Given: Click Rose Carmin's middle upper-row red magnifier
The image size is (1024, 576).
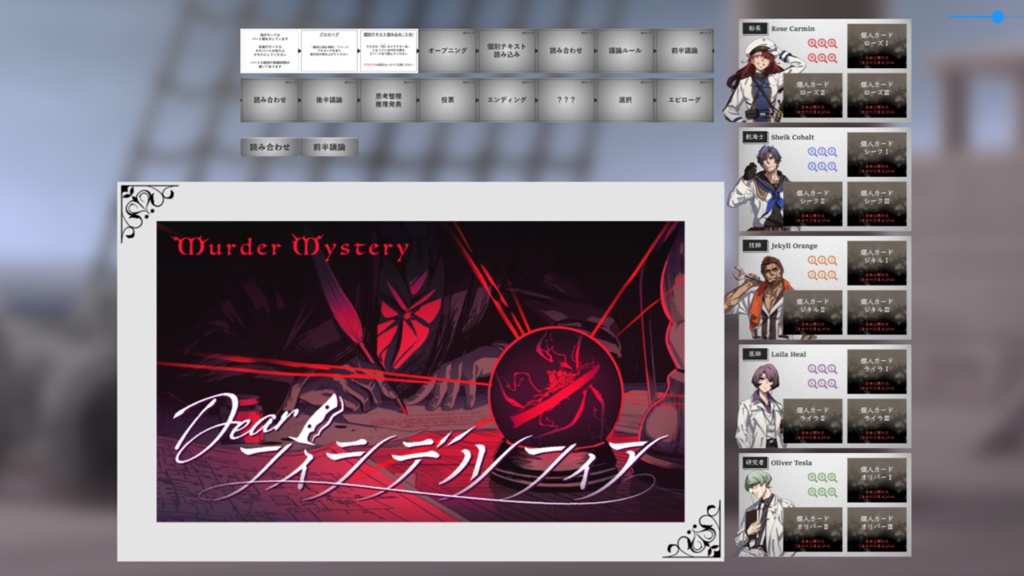Looking at the screenshot, I should pos(822,44).
